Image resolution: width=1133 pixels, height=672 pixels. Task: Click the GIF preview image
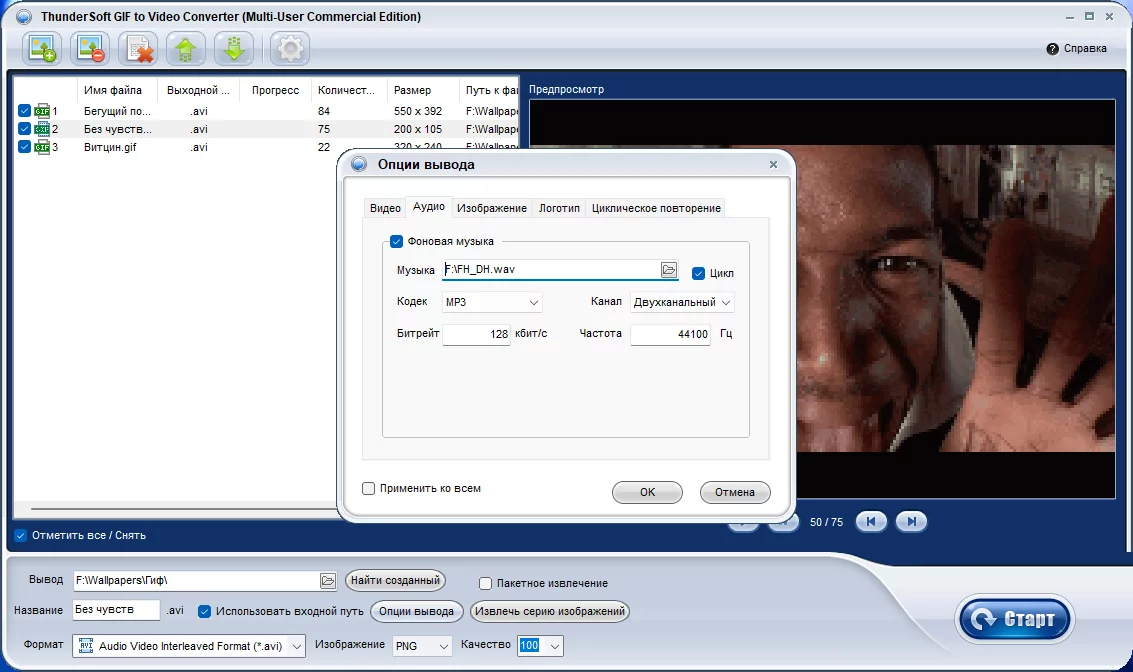click(956, 298)
